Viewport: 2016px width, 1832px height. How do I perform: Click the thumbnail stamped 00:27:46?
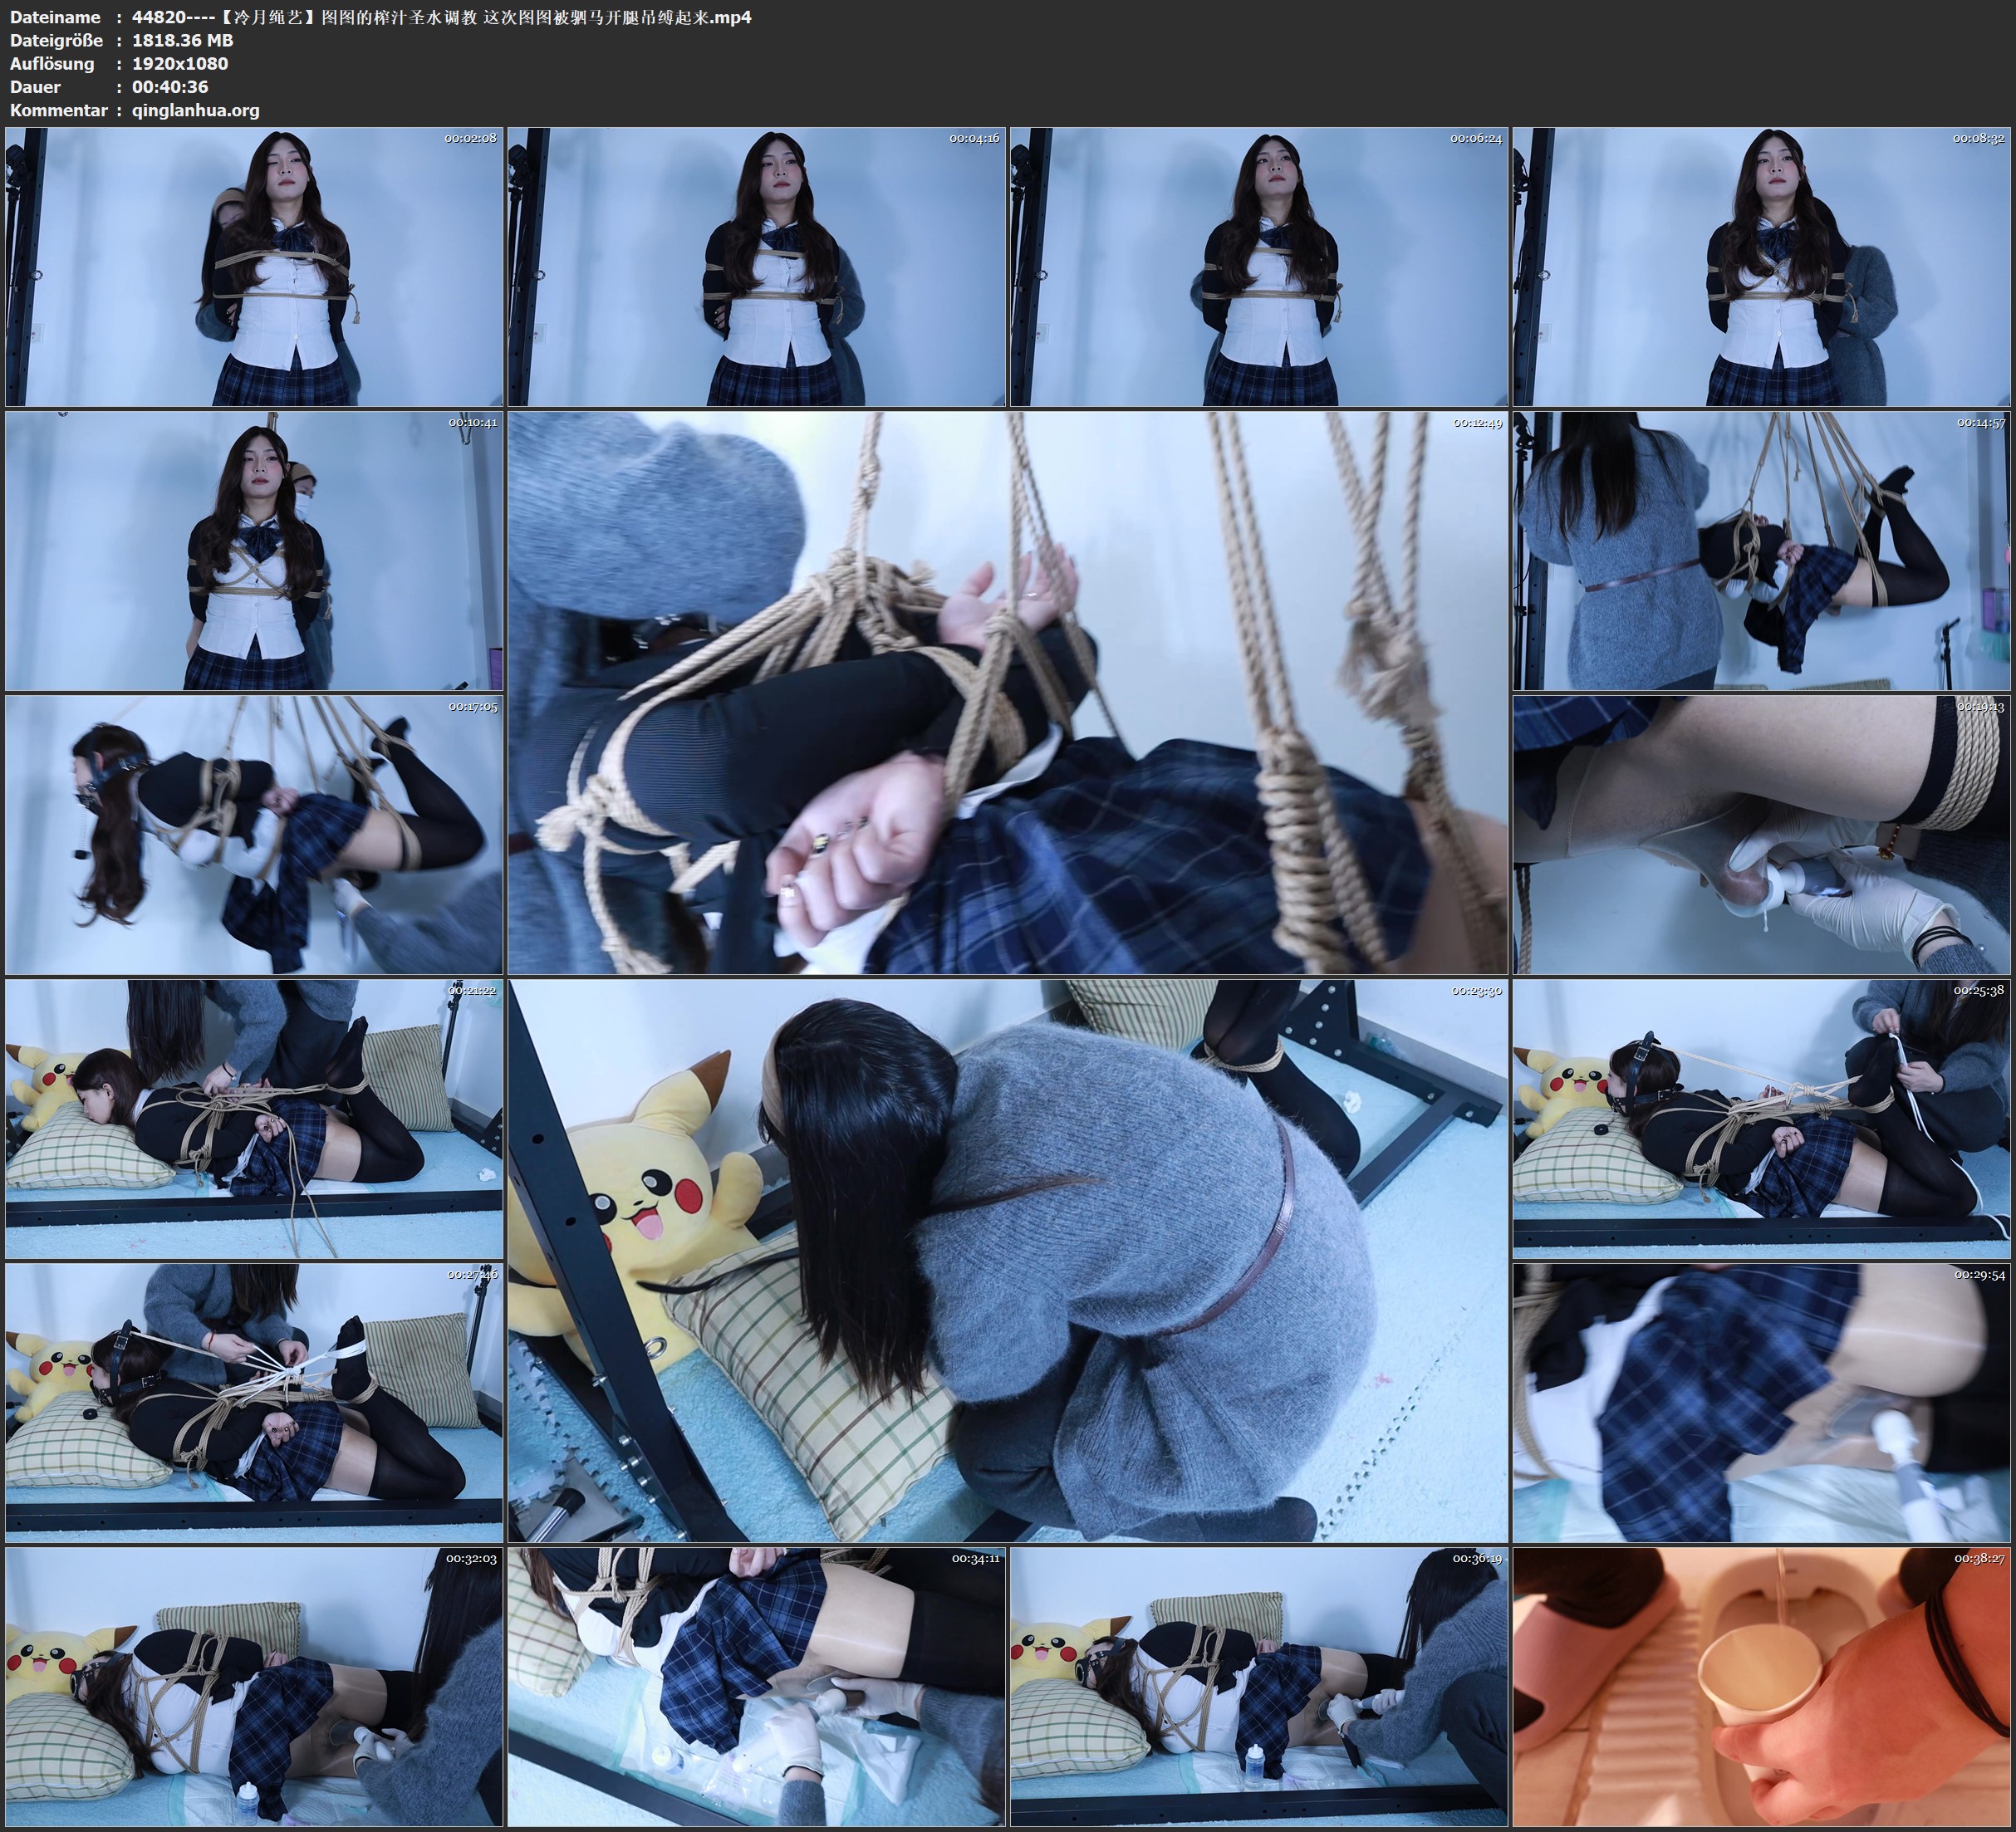pos(254,1402)
